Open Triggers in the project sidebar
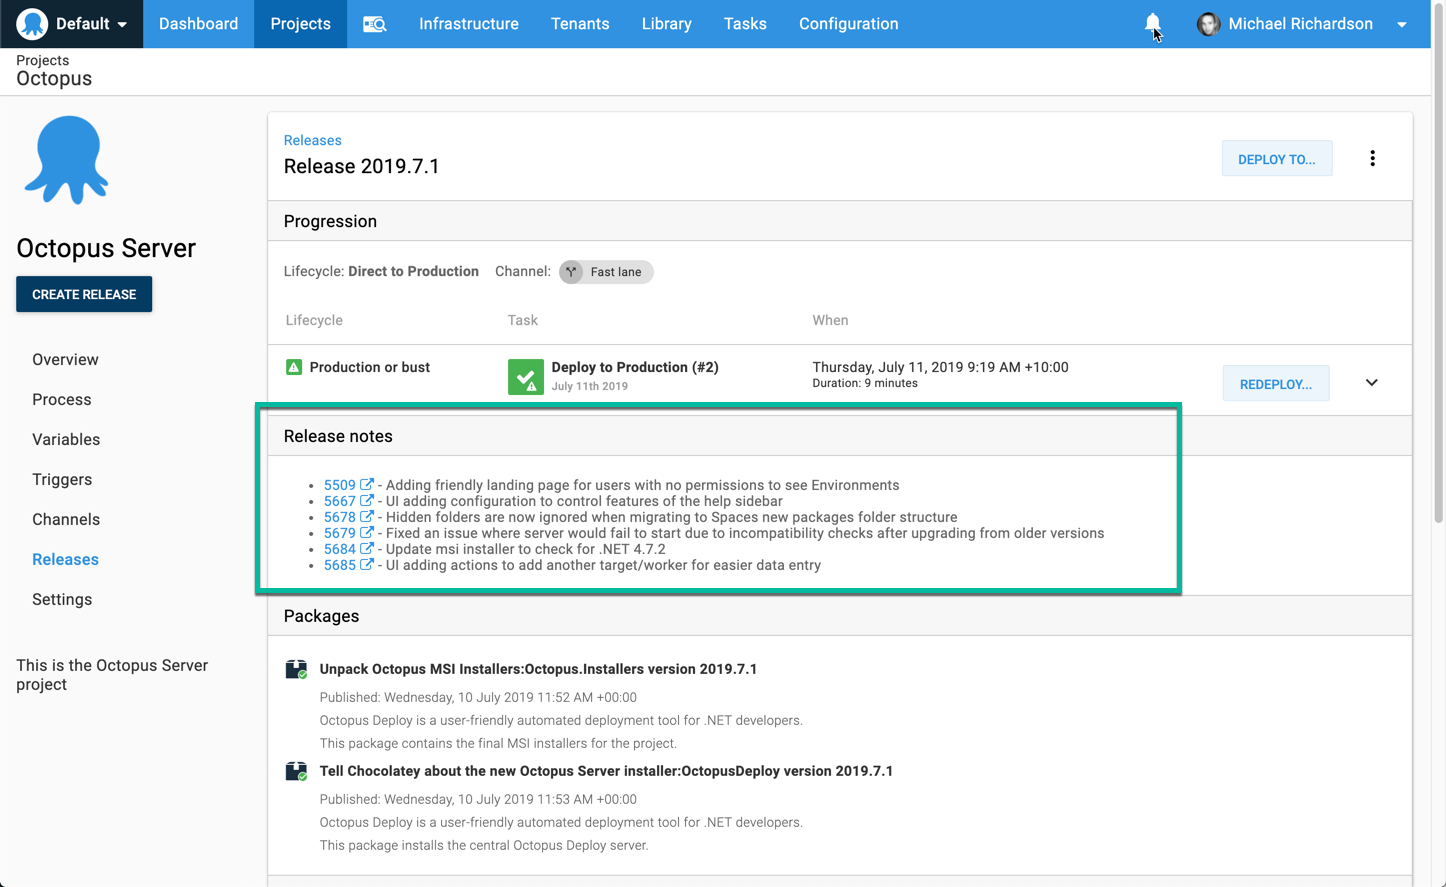 pos(62,479)
